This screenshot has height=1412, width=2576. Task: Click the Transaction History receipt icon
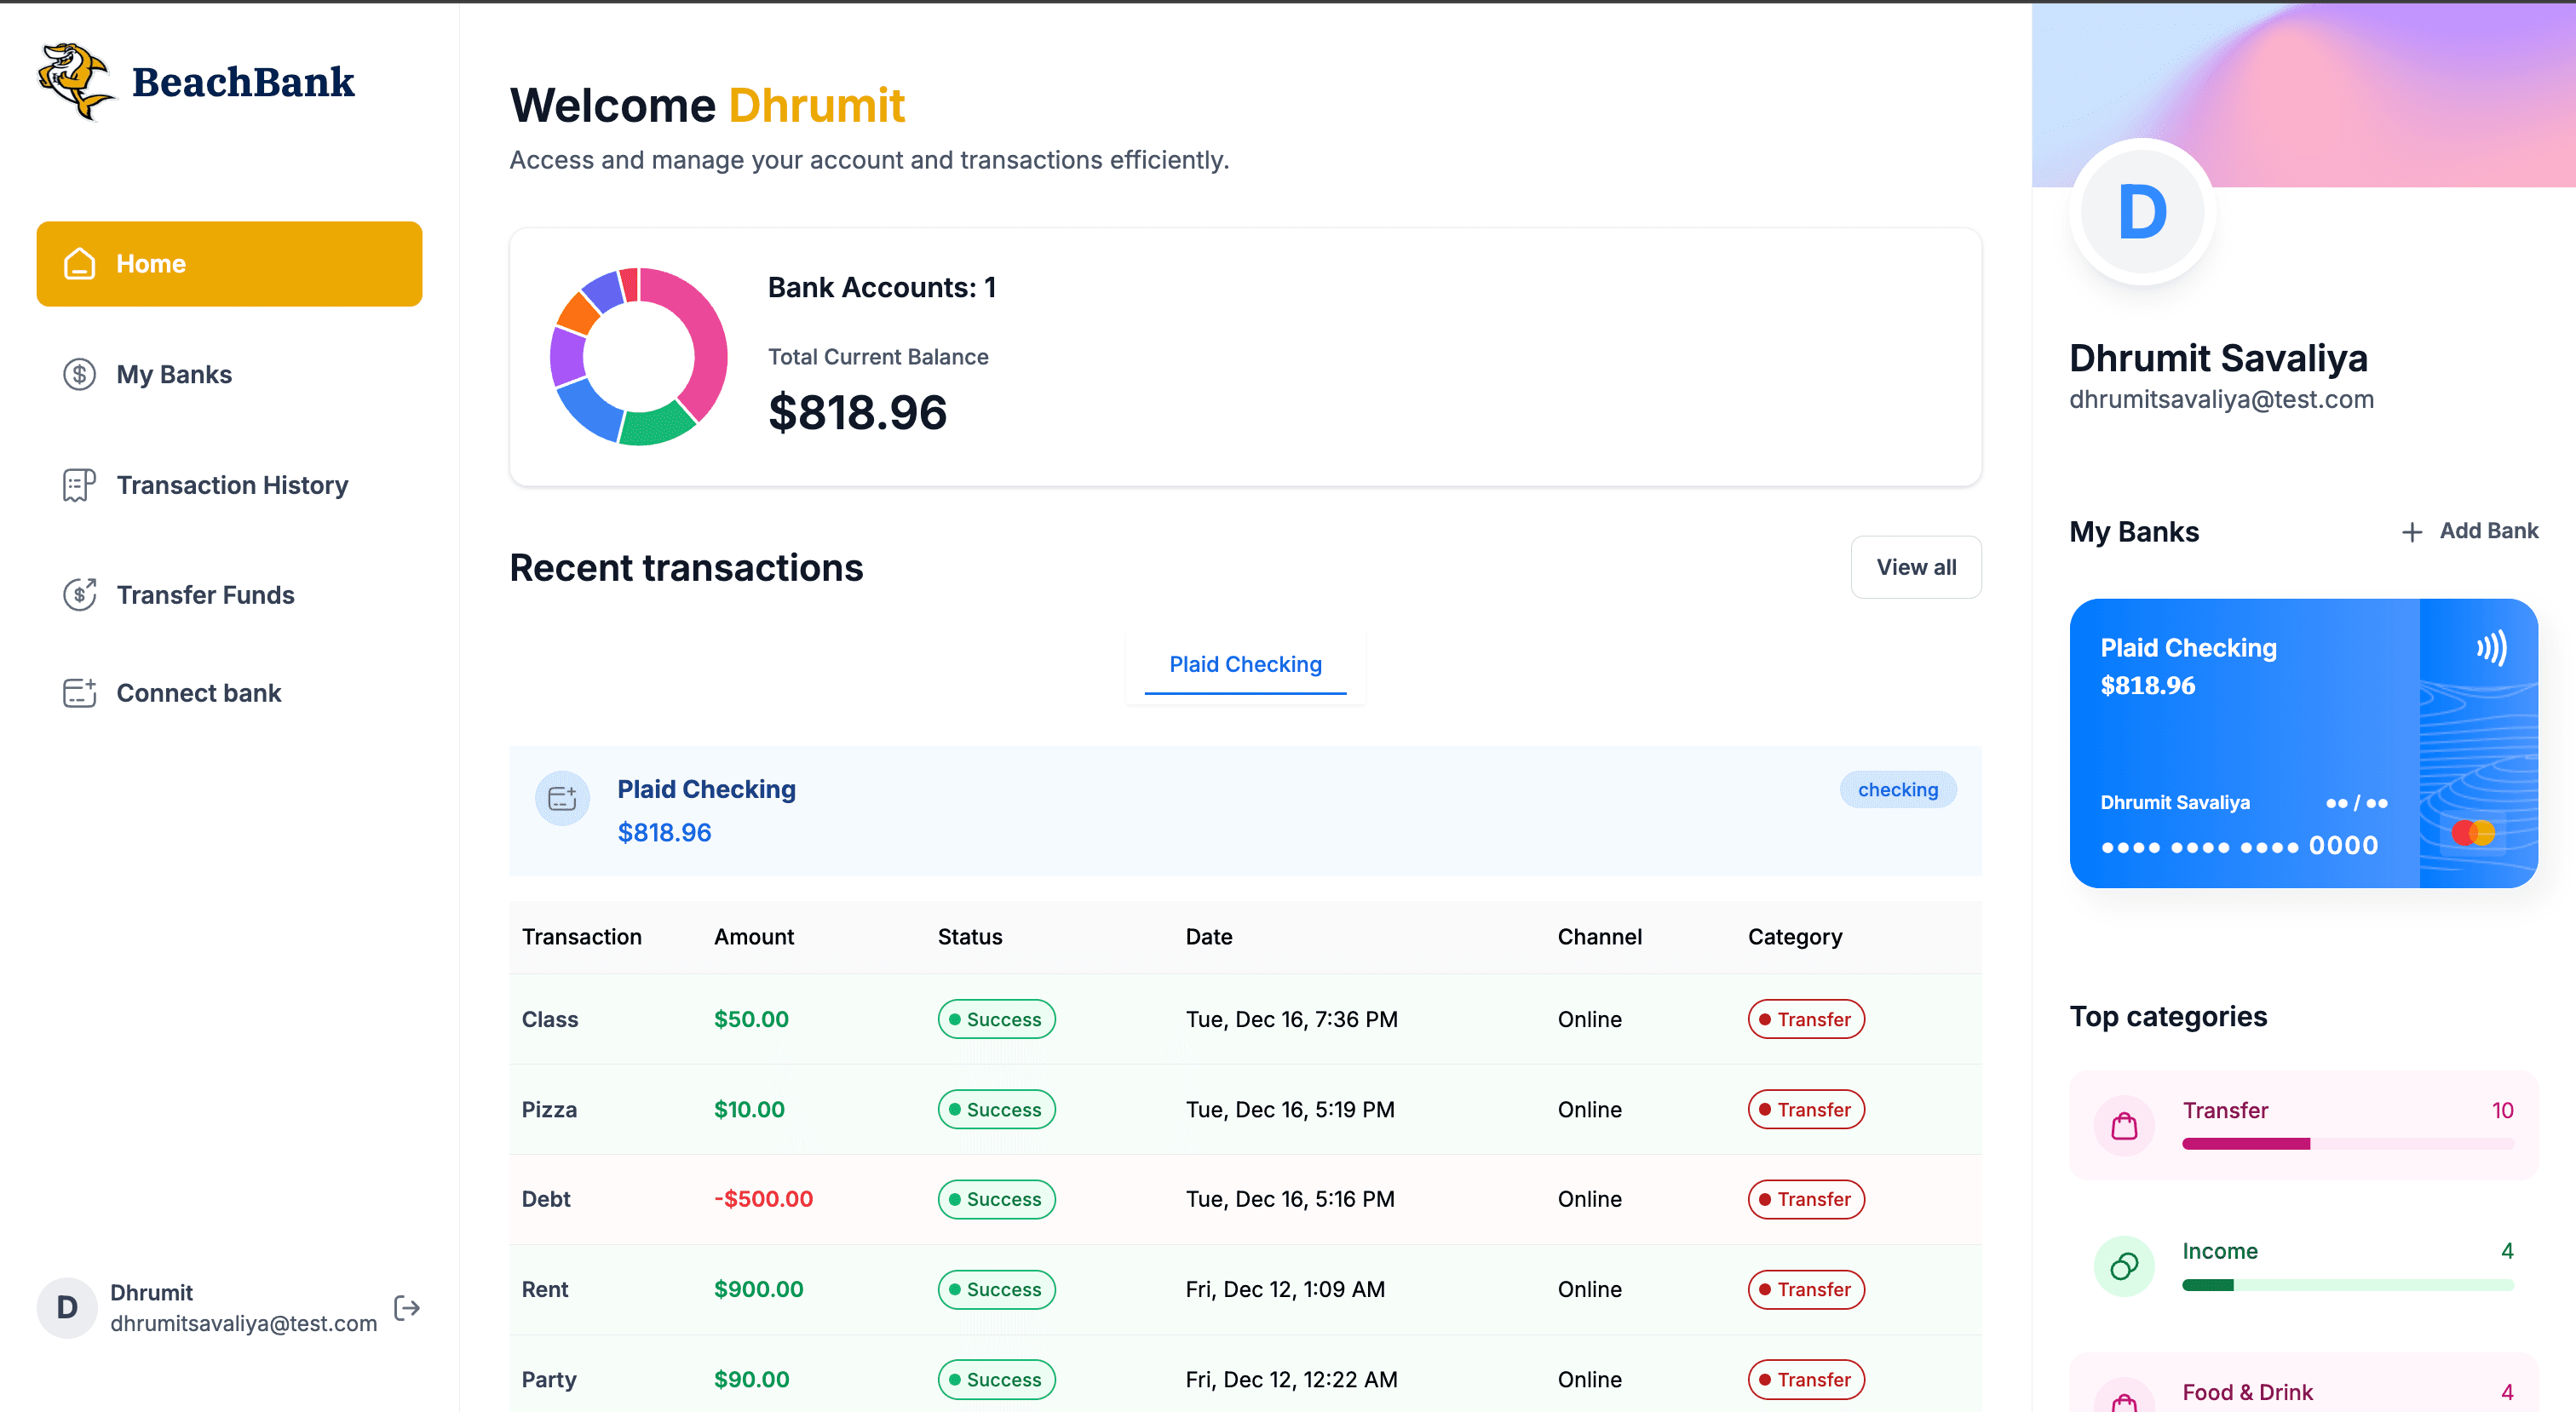pos(80,485)
